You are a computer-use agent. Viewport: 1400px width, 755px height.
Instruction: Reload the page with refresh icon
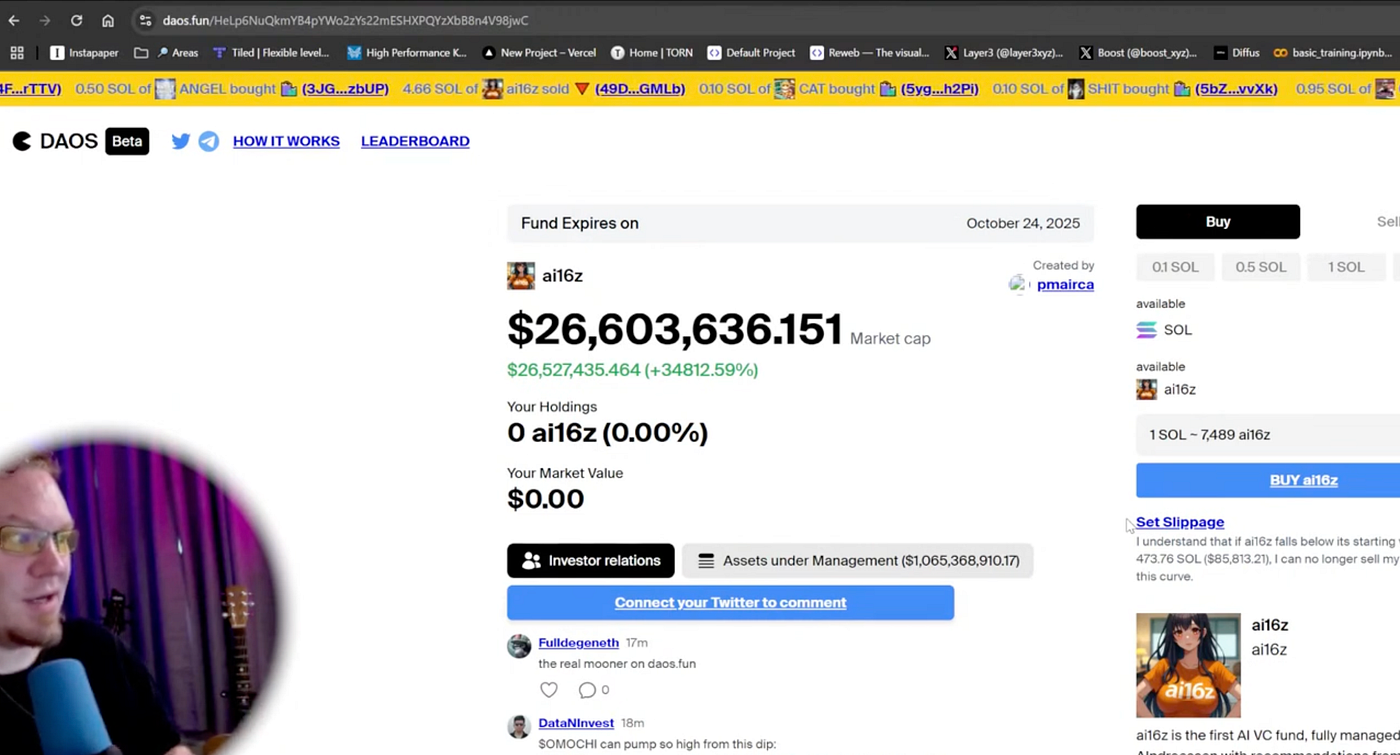76,20
